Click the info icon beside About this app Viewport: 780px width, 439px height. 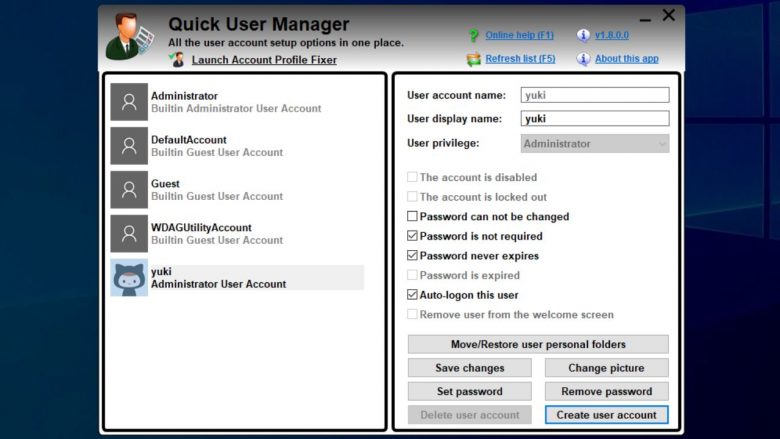(583, 59)
